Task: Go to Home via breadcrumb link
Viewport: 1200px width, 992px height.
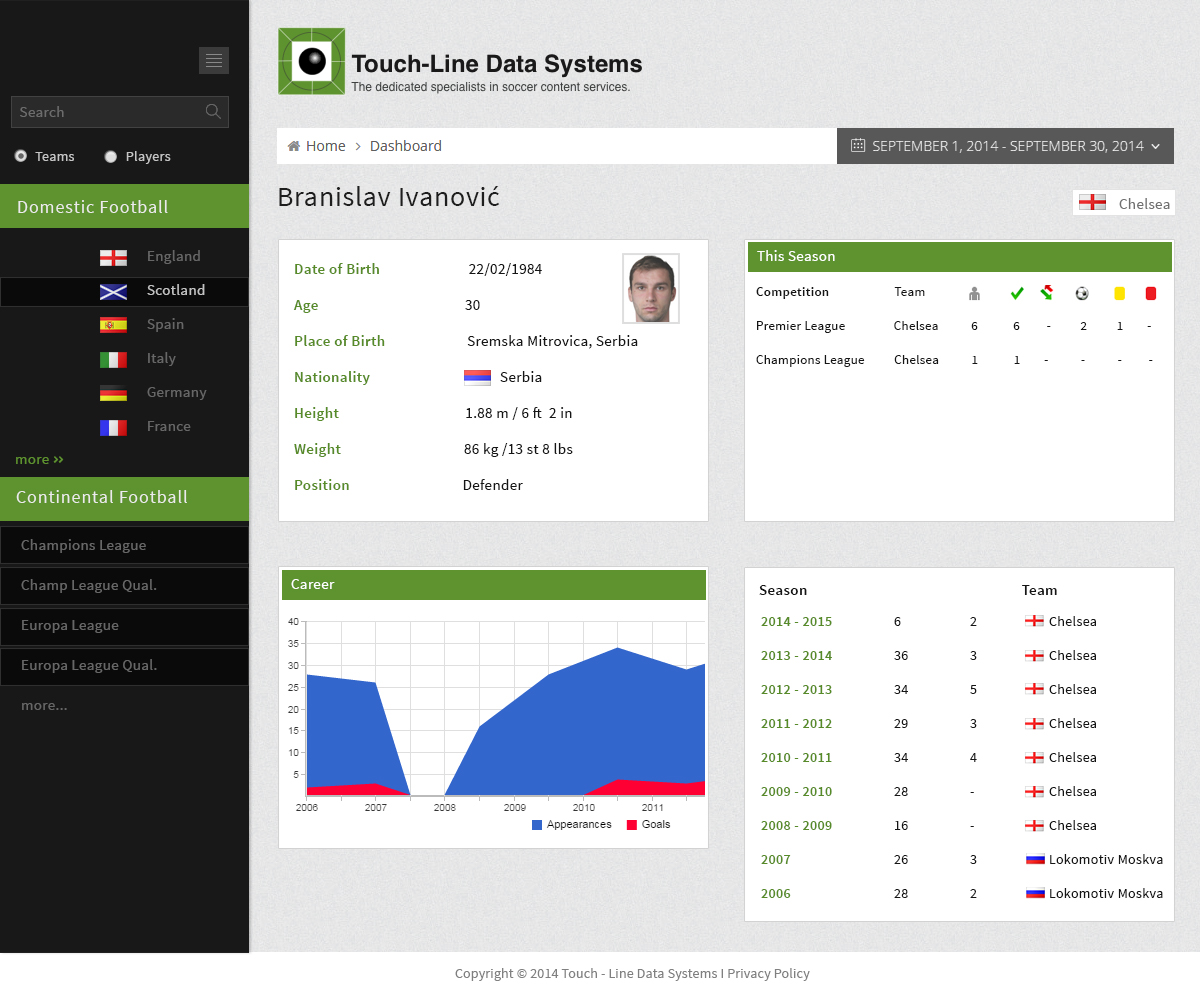Action: point(326,146)
